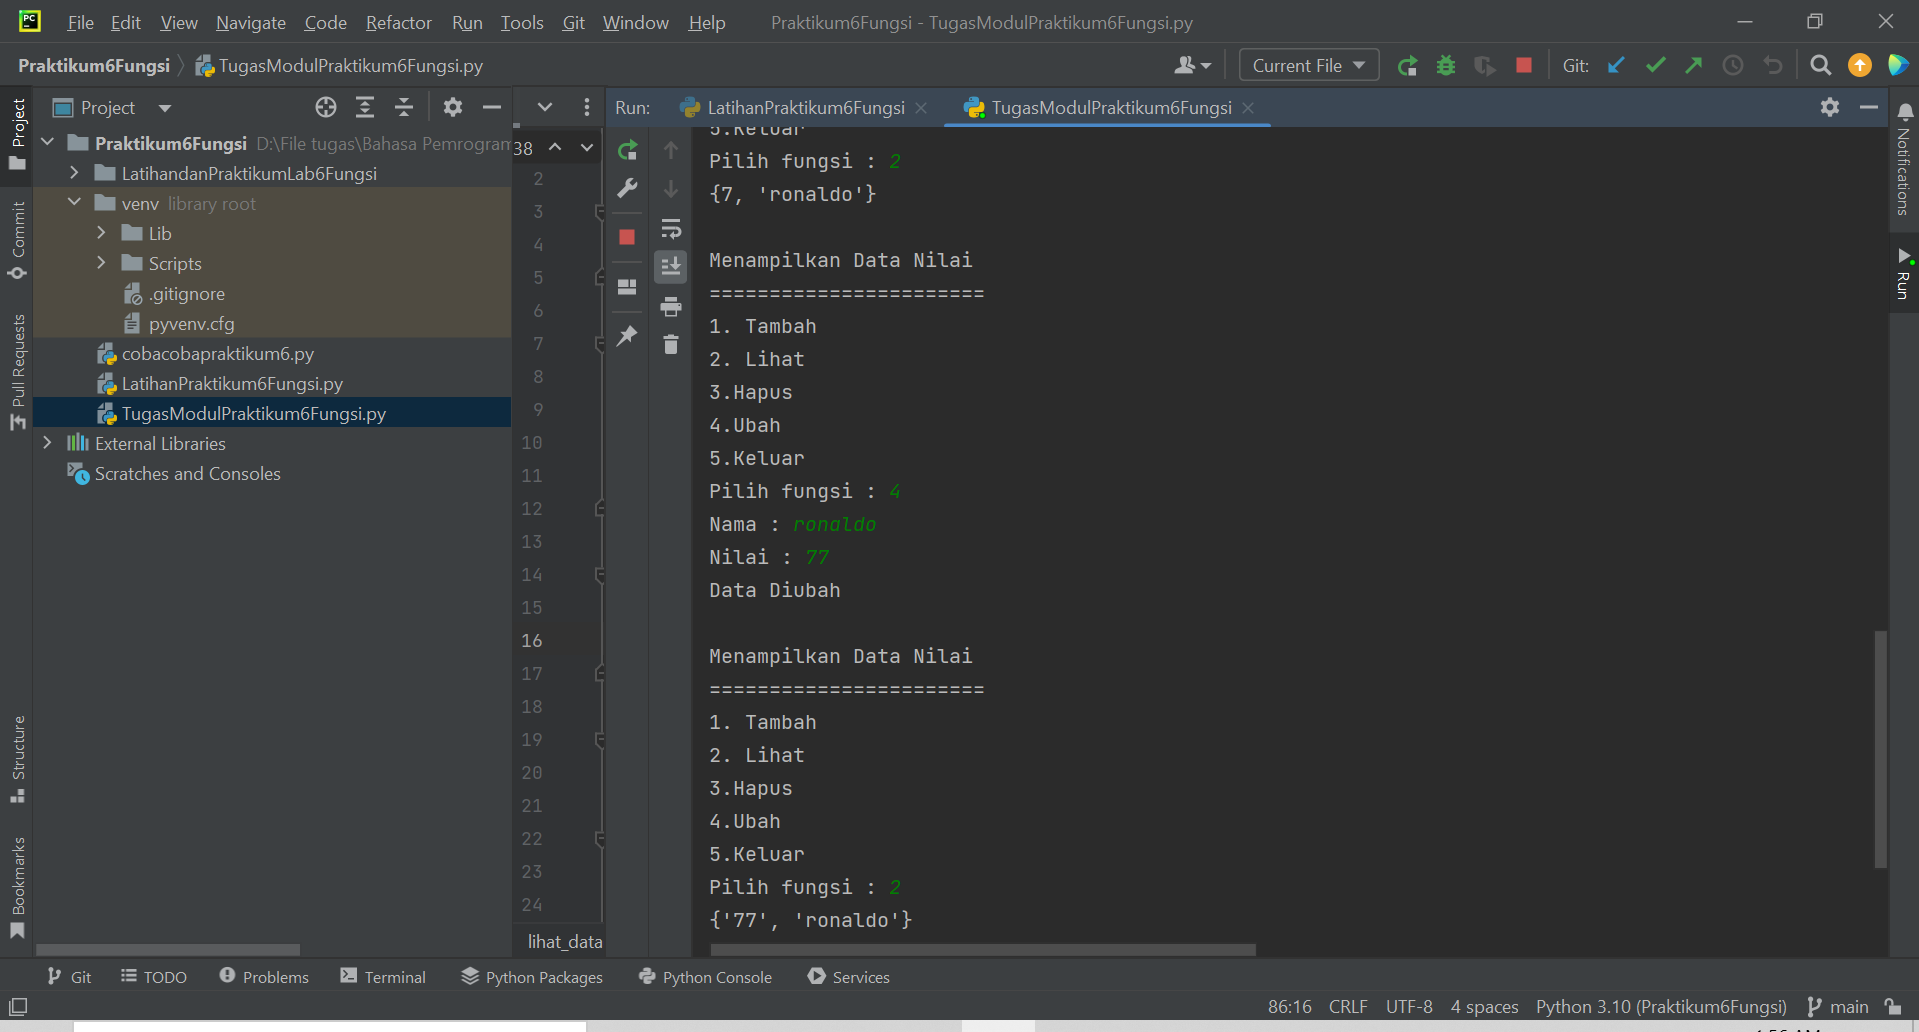Collapse all in Project tree

404,107
